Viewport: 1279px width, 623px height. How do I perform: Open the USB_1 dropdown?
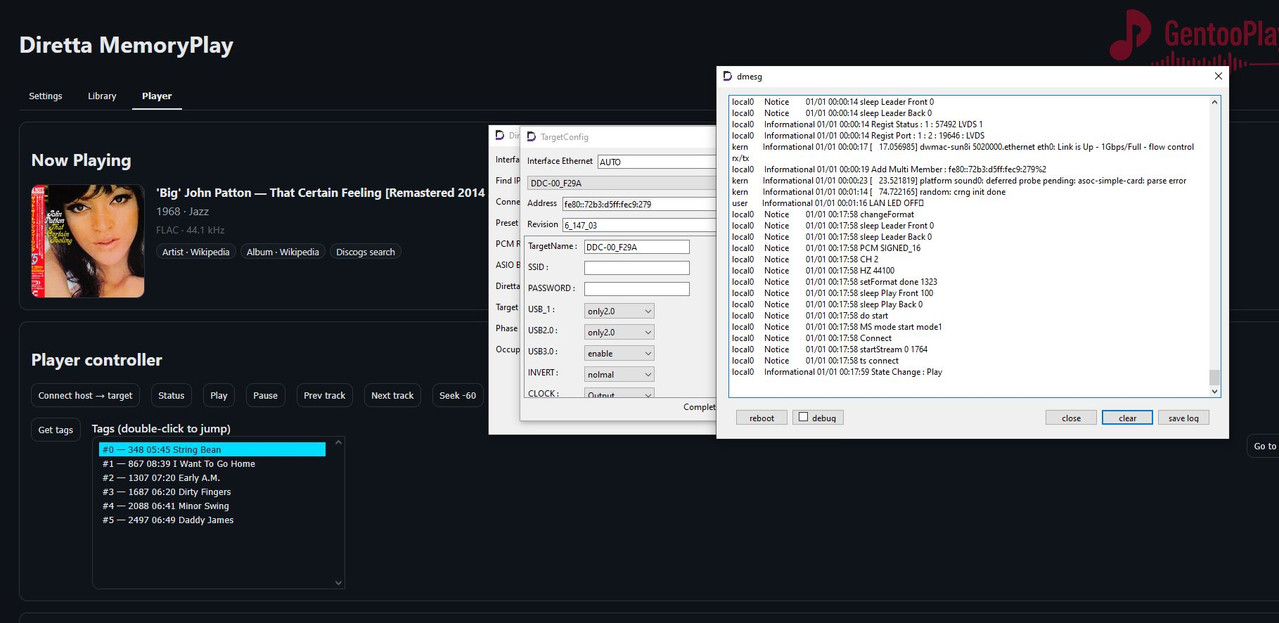(x=619, y=311)
